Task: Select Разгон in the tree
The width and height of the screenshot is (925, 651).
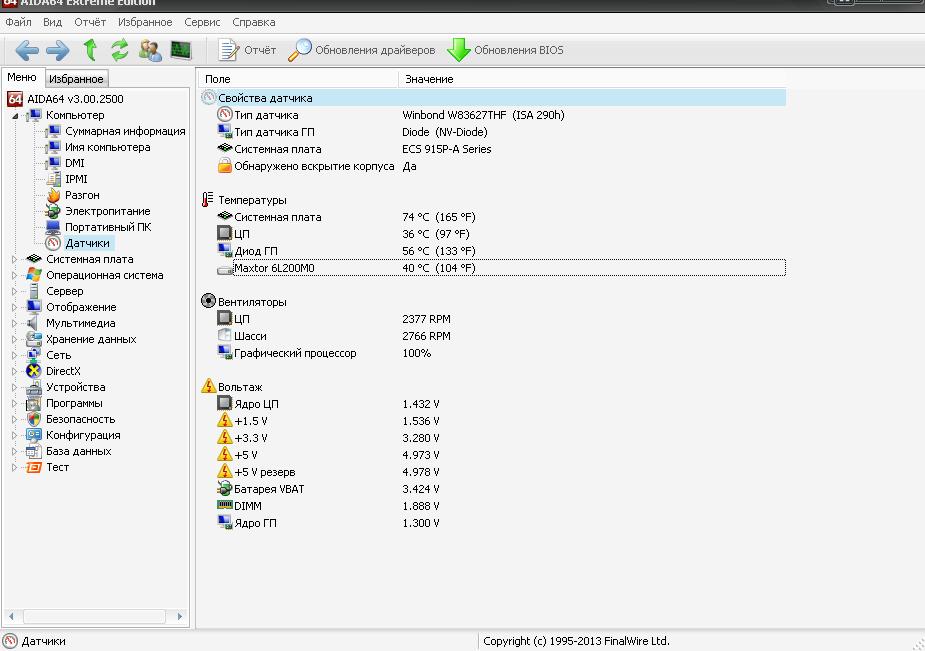Action: coord(82,195)
